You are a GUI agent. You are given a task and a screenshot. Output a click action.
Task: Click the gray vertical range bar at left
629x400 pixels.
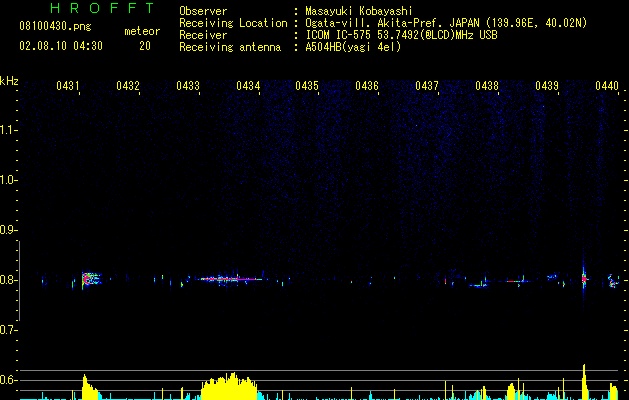click(20, 281)
